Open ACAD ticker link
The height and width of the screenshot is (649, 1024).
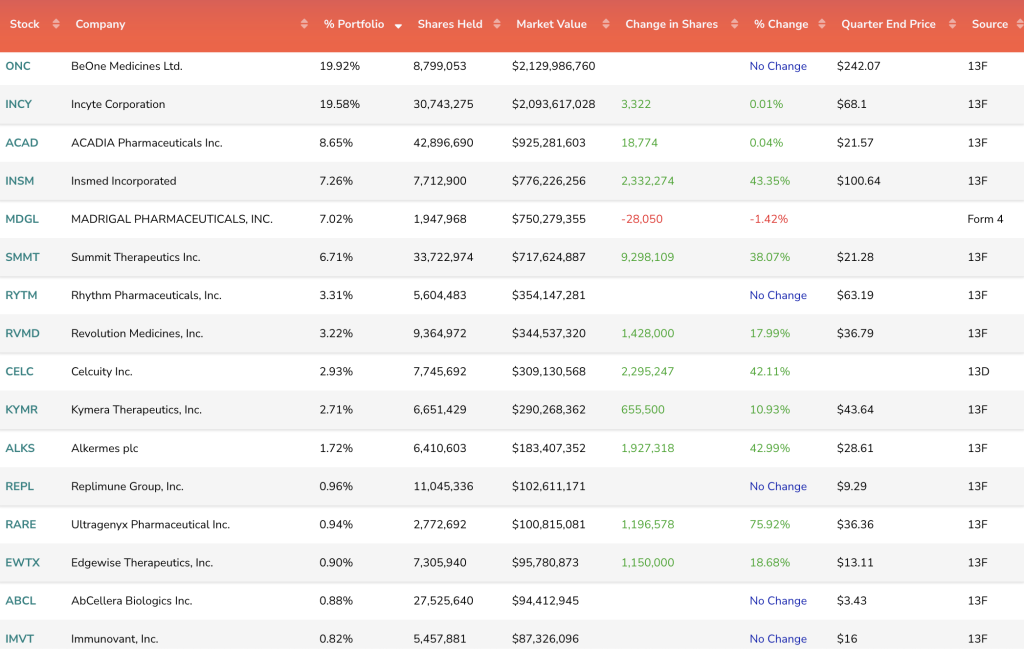tap(22, 143)
